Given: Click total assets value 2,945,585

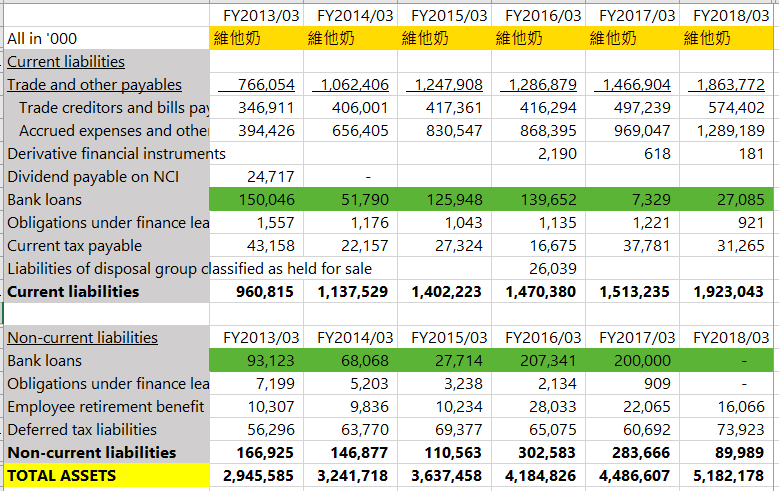Looking at the screenshot, I should pyautogui.click(x=256, y=476).
